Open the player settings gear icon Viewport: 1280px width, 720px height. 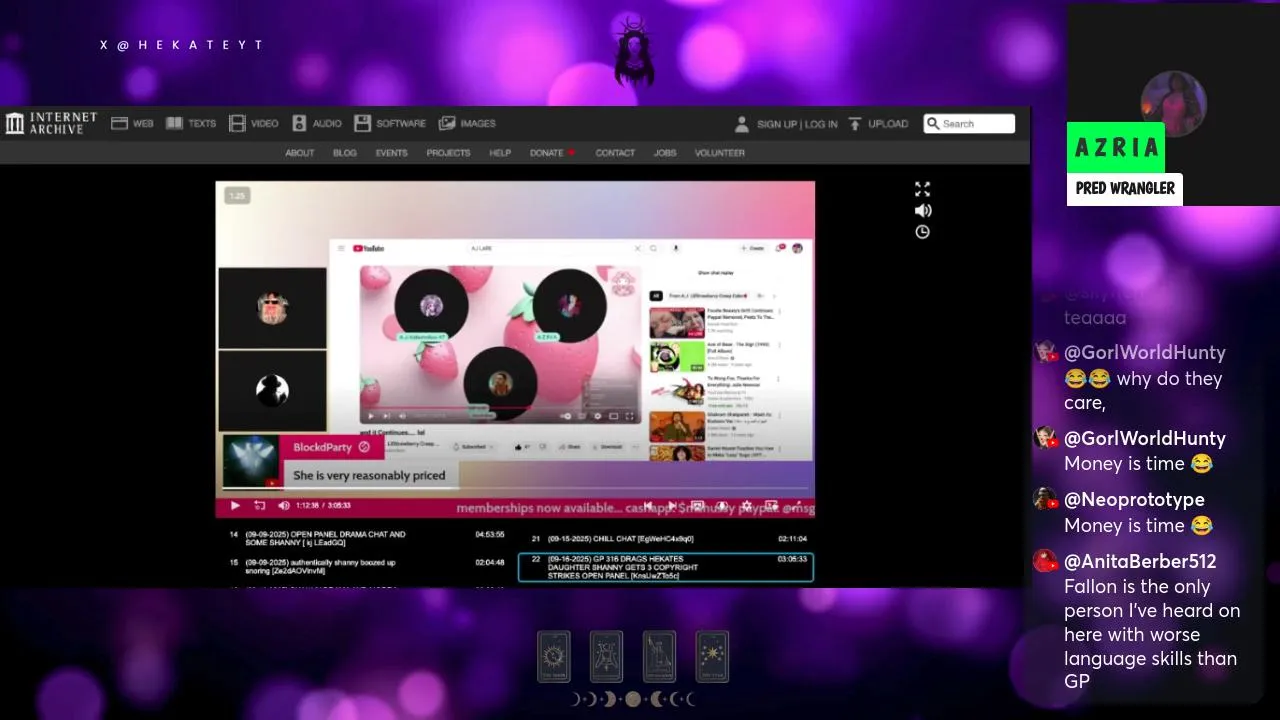pos(746,507)
